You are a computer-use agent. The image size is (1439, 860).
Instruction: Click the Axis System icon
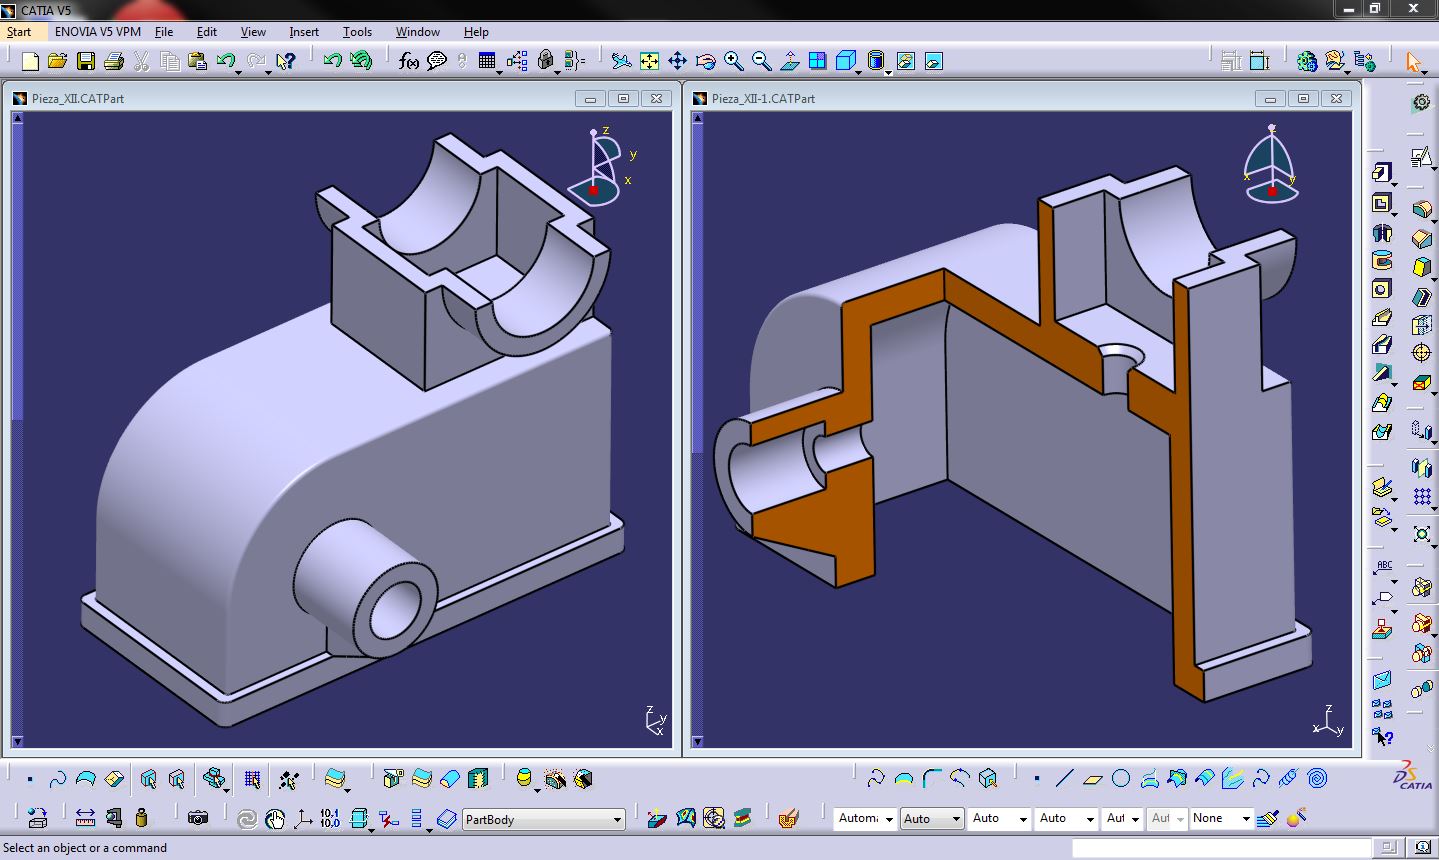click(303, 819)
